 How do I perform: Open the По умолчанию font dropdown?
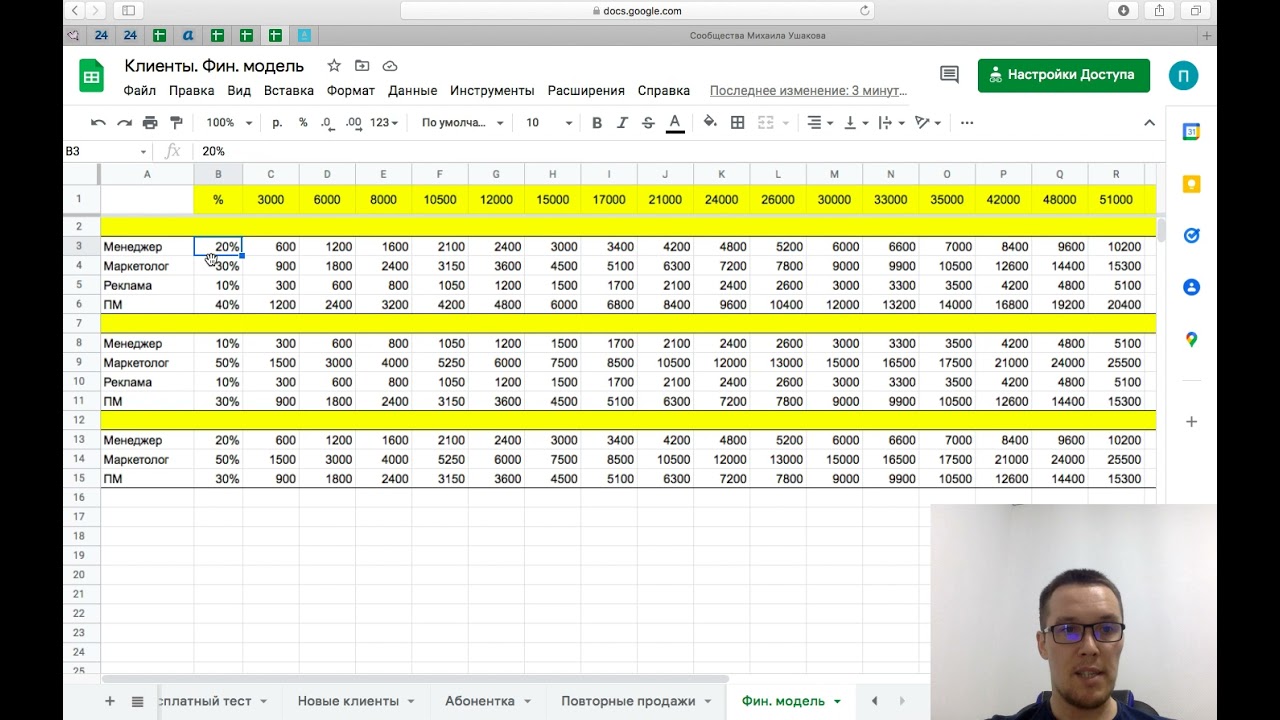pyautogui.click(x=462, y=123)
